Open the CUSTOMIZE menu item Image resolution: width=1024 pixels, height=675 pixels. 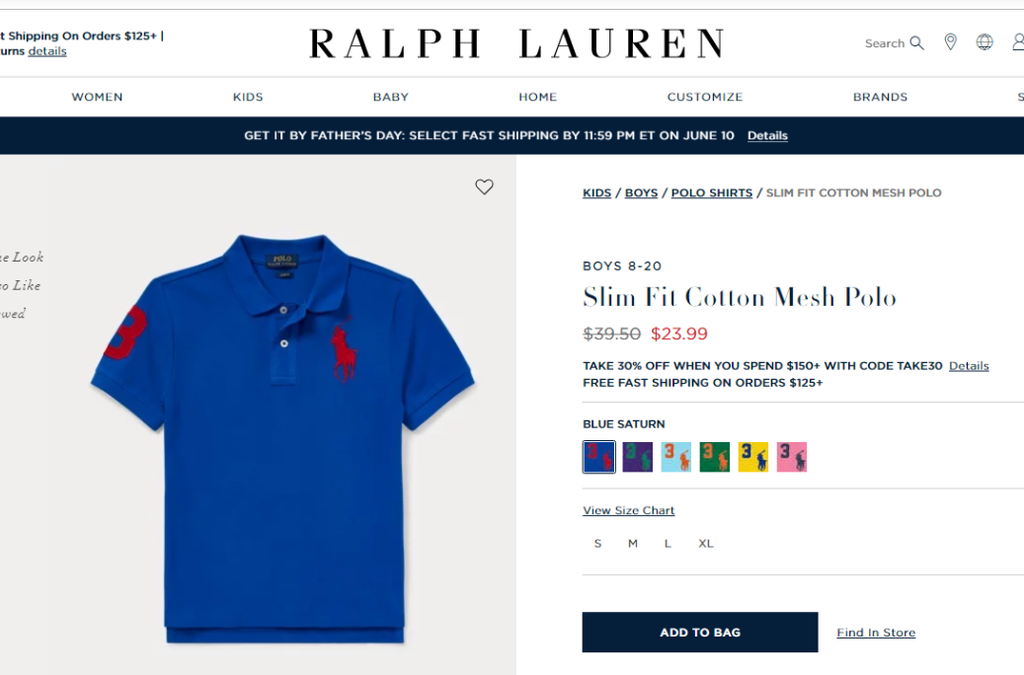click(705, 97)
